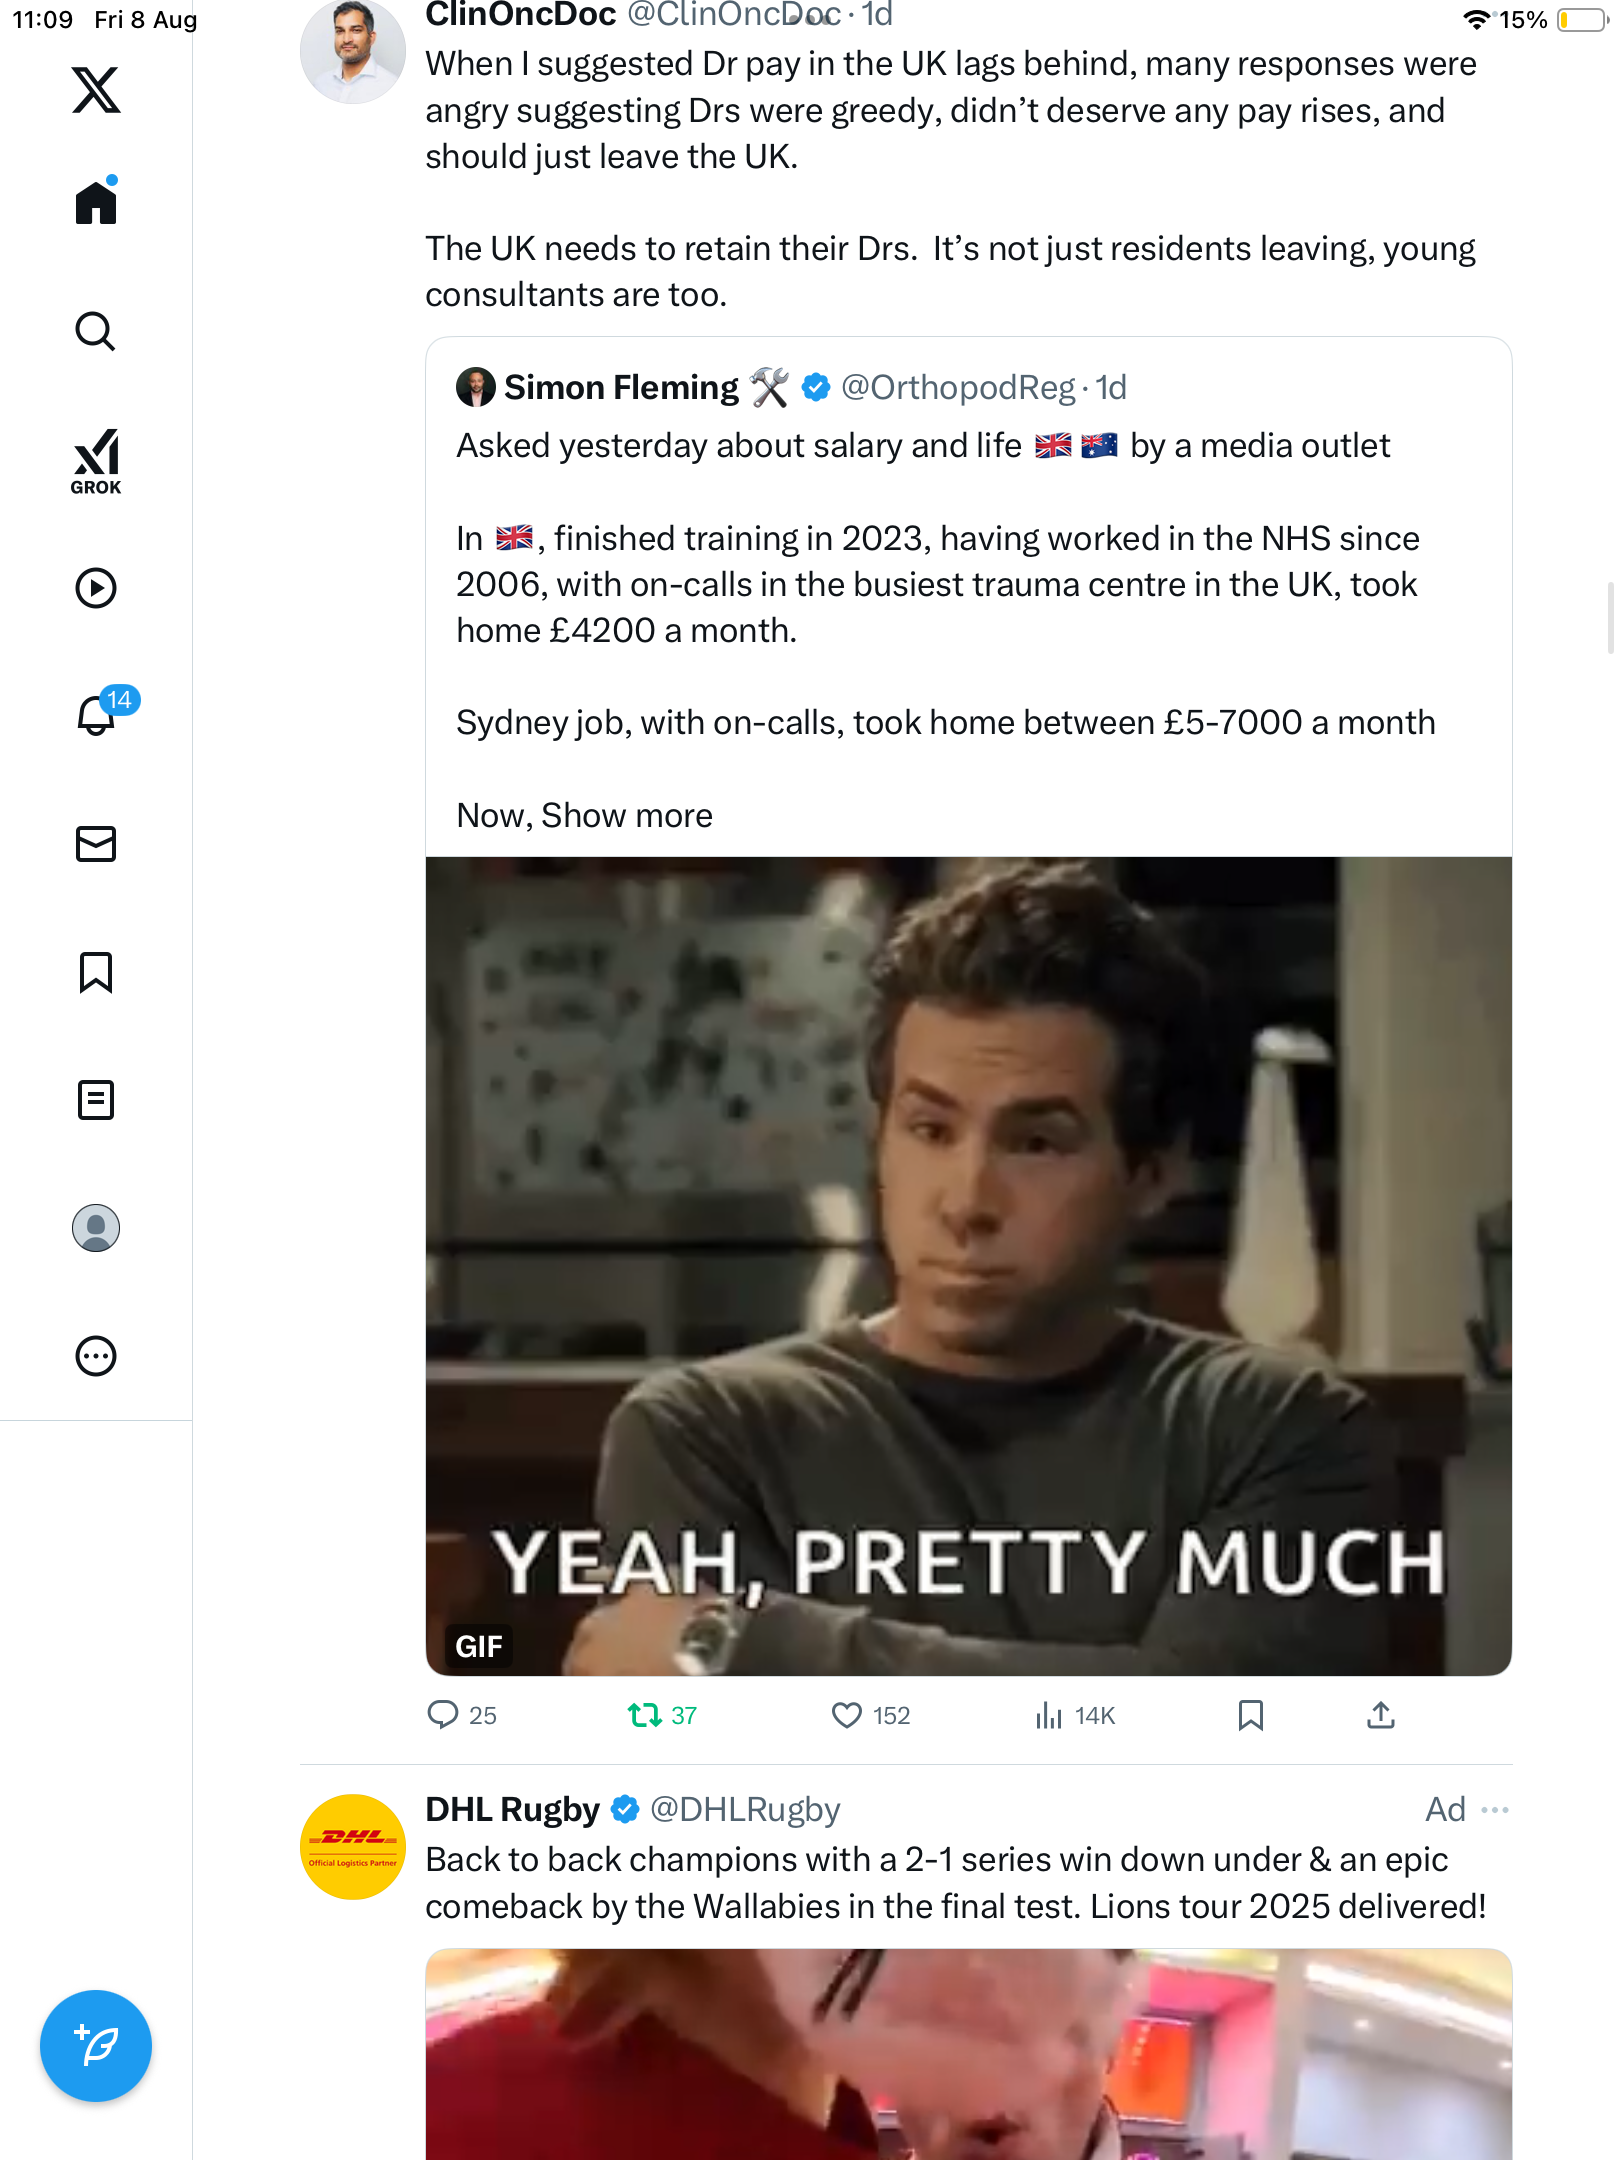Open Bookmarks in sidebar
The width and height of the screenshot is (1620, 2160).
pos(96,972)
